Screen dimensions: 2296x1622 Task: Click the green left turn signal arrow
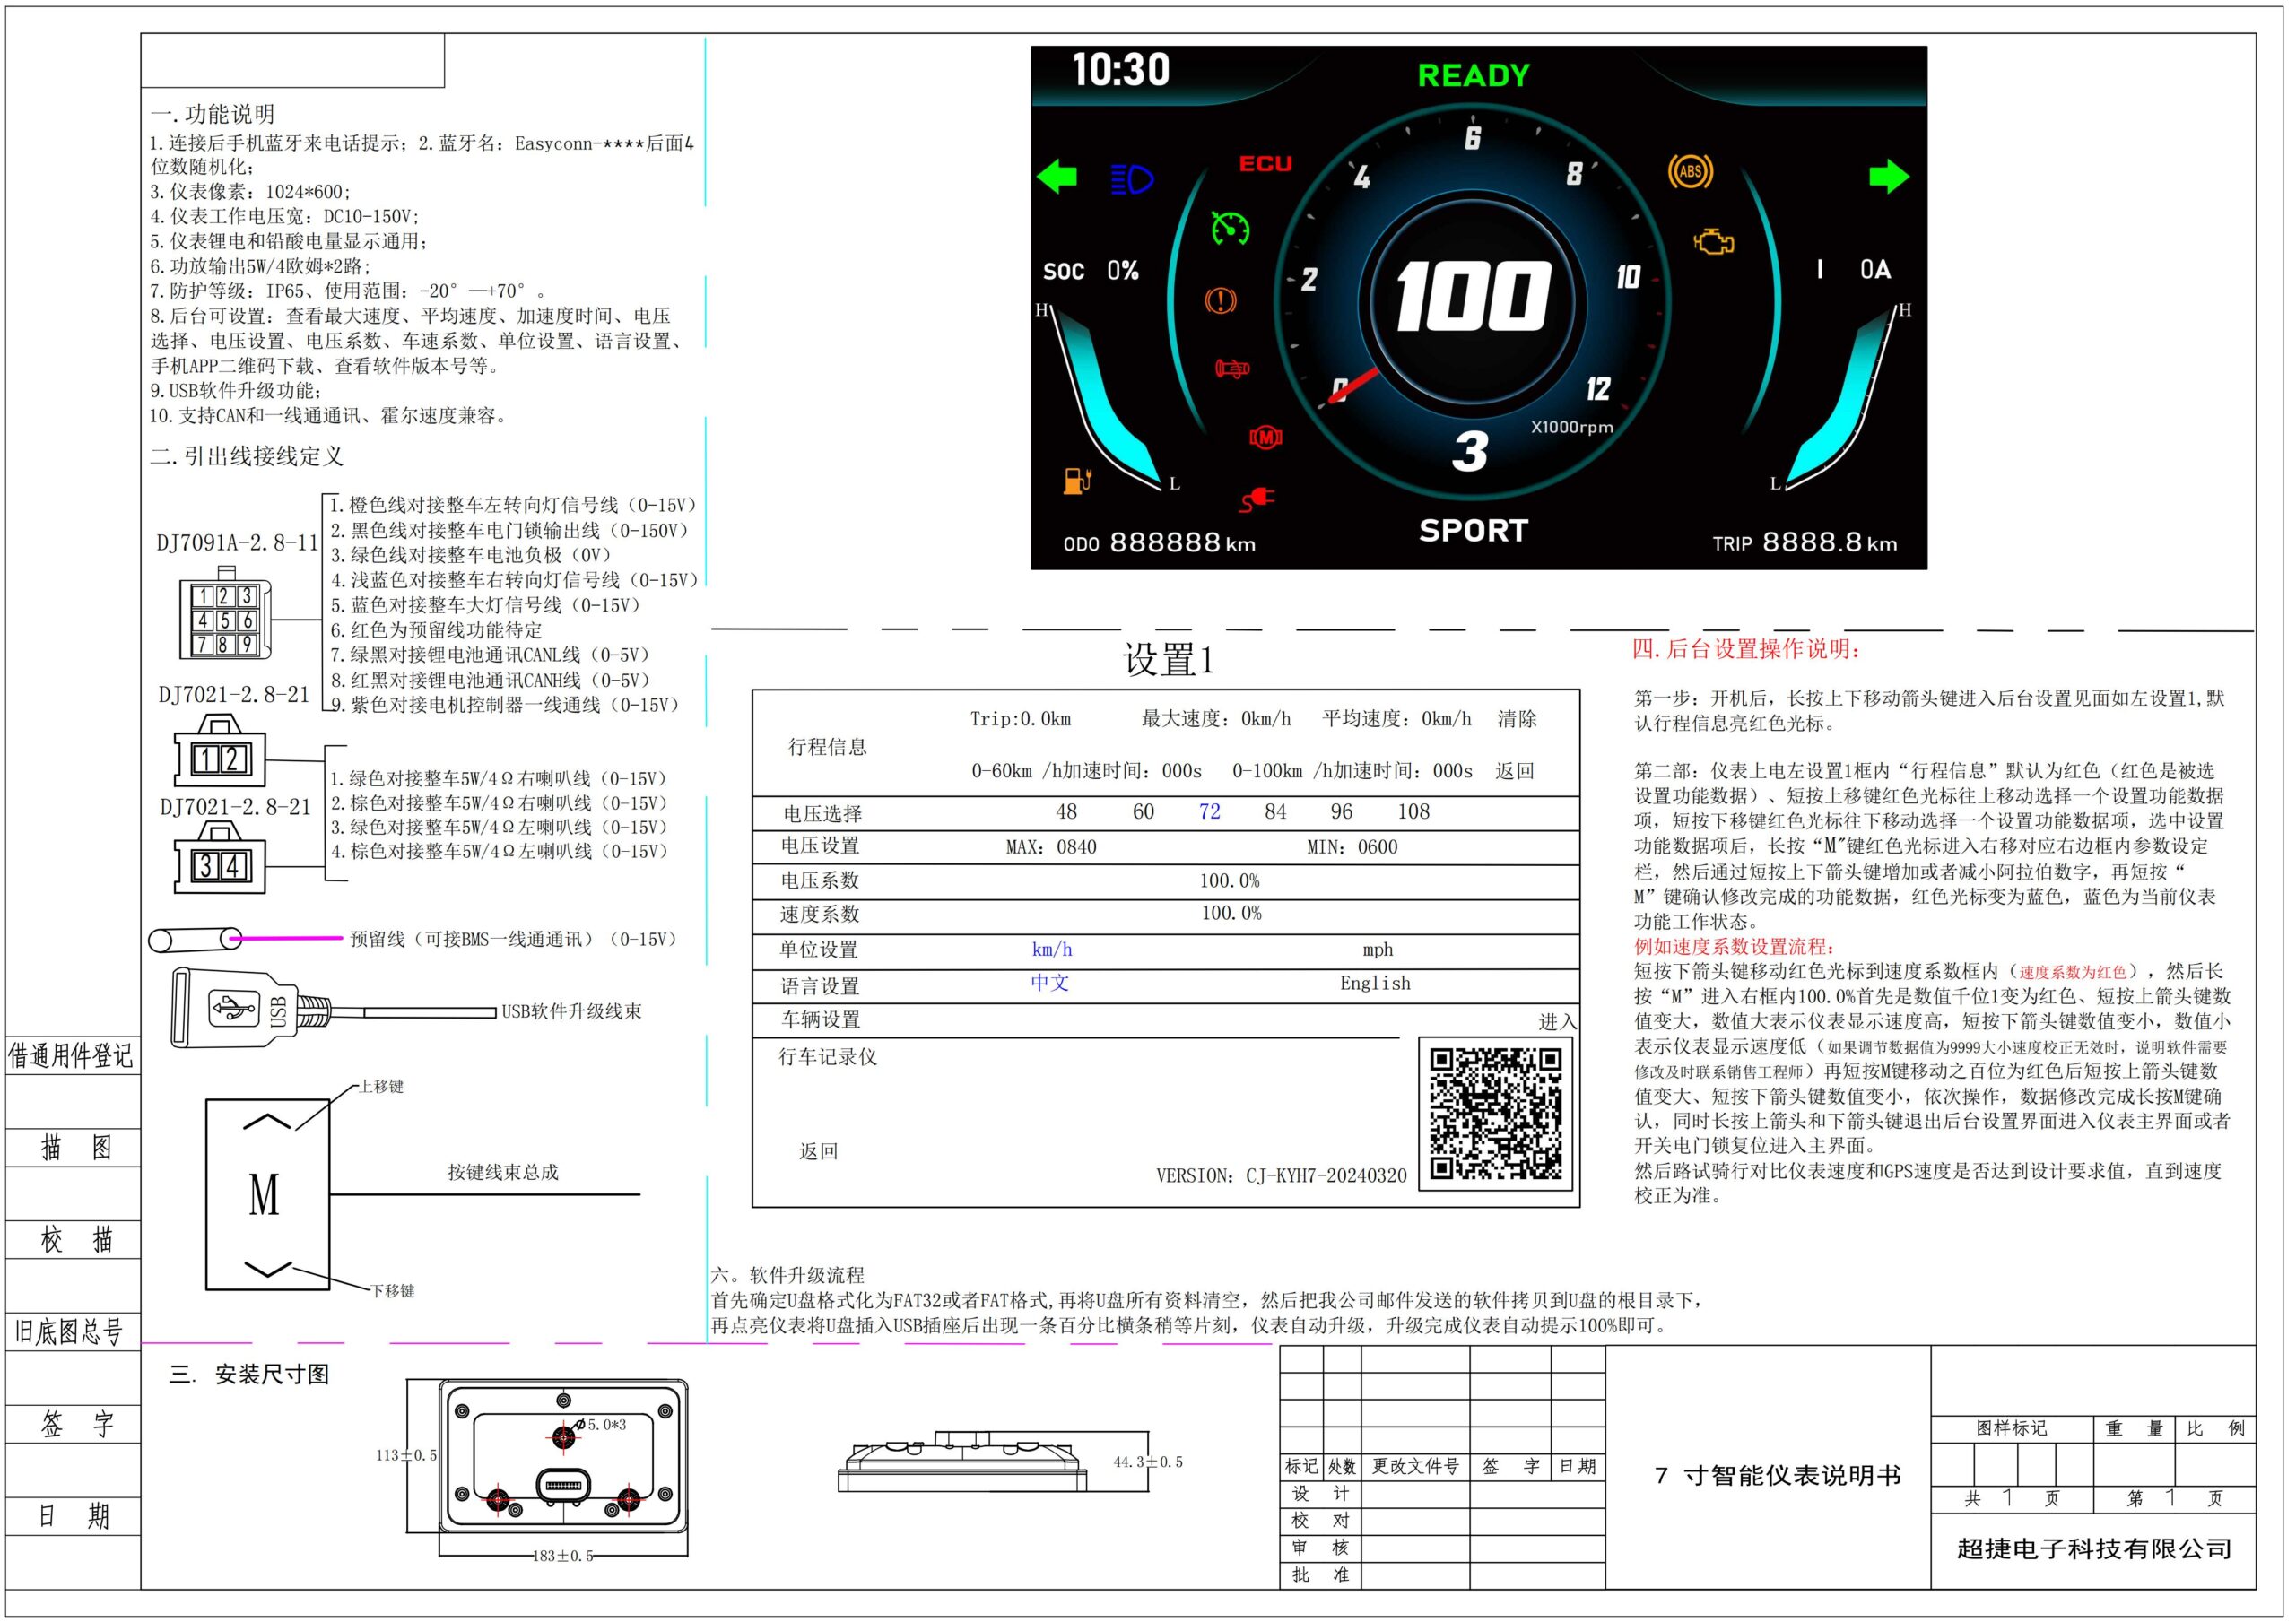1056,177
